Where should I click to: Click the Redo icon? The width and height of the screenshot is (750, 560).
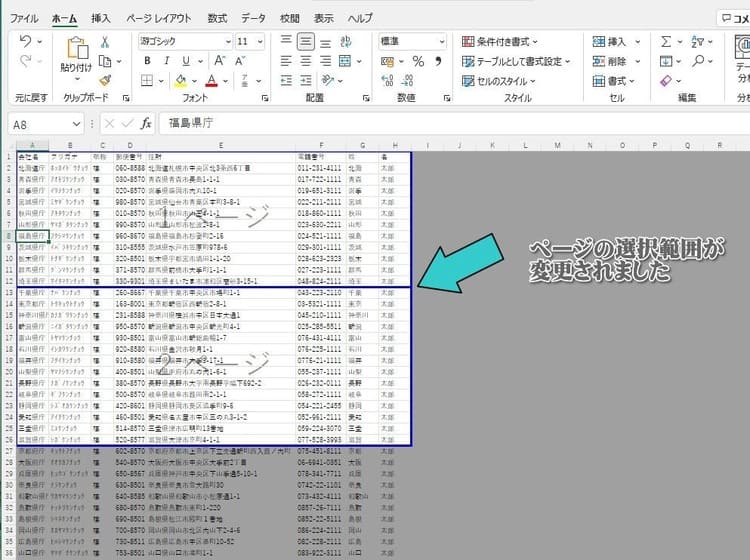tap(26, 61)
